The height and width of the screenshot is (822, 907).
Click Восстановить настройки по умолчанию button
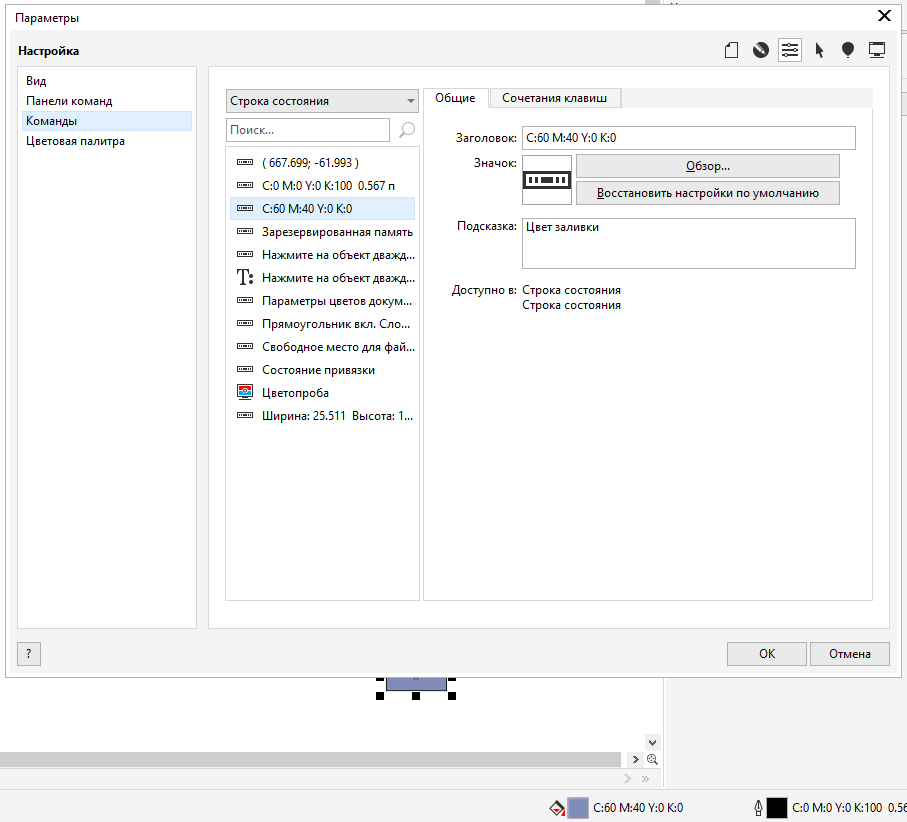(x=707, y=193)
